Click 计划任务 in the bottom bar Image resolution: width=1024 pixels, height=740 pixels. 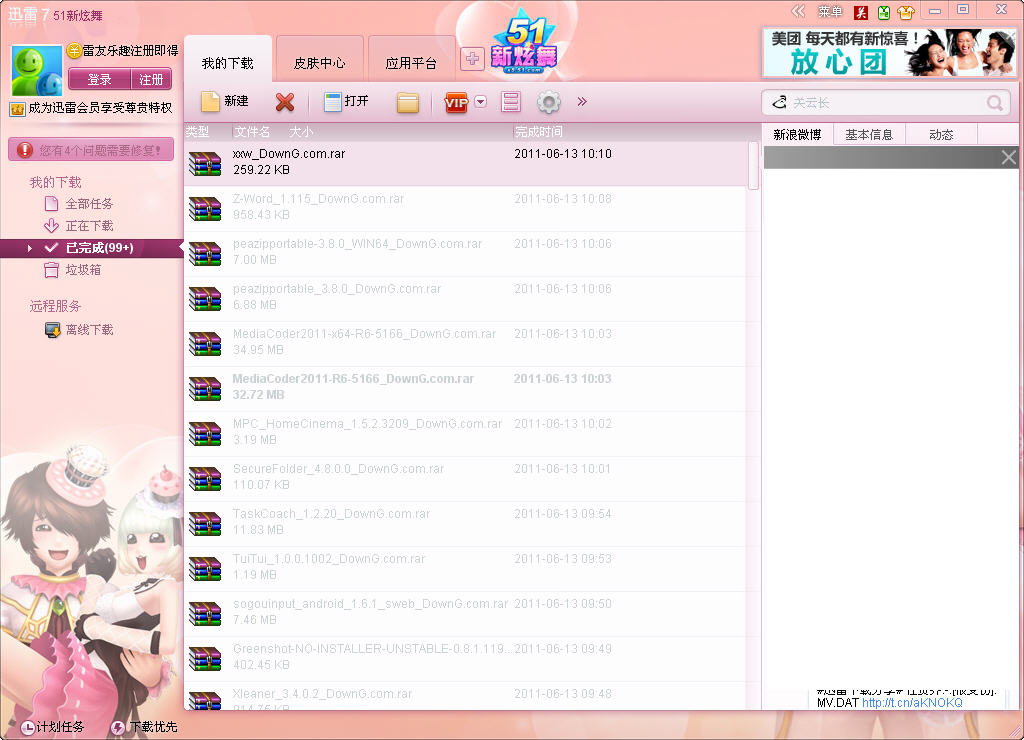coord(53,727)
